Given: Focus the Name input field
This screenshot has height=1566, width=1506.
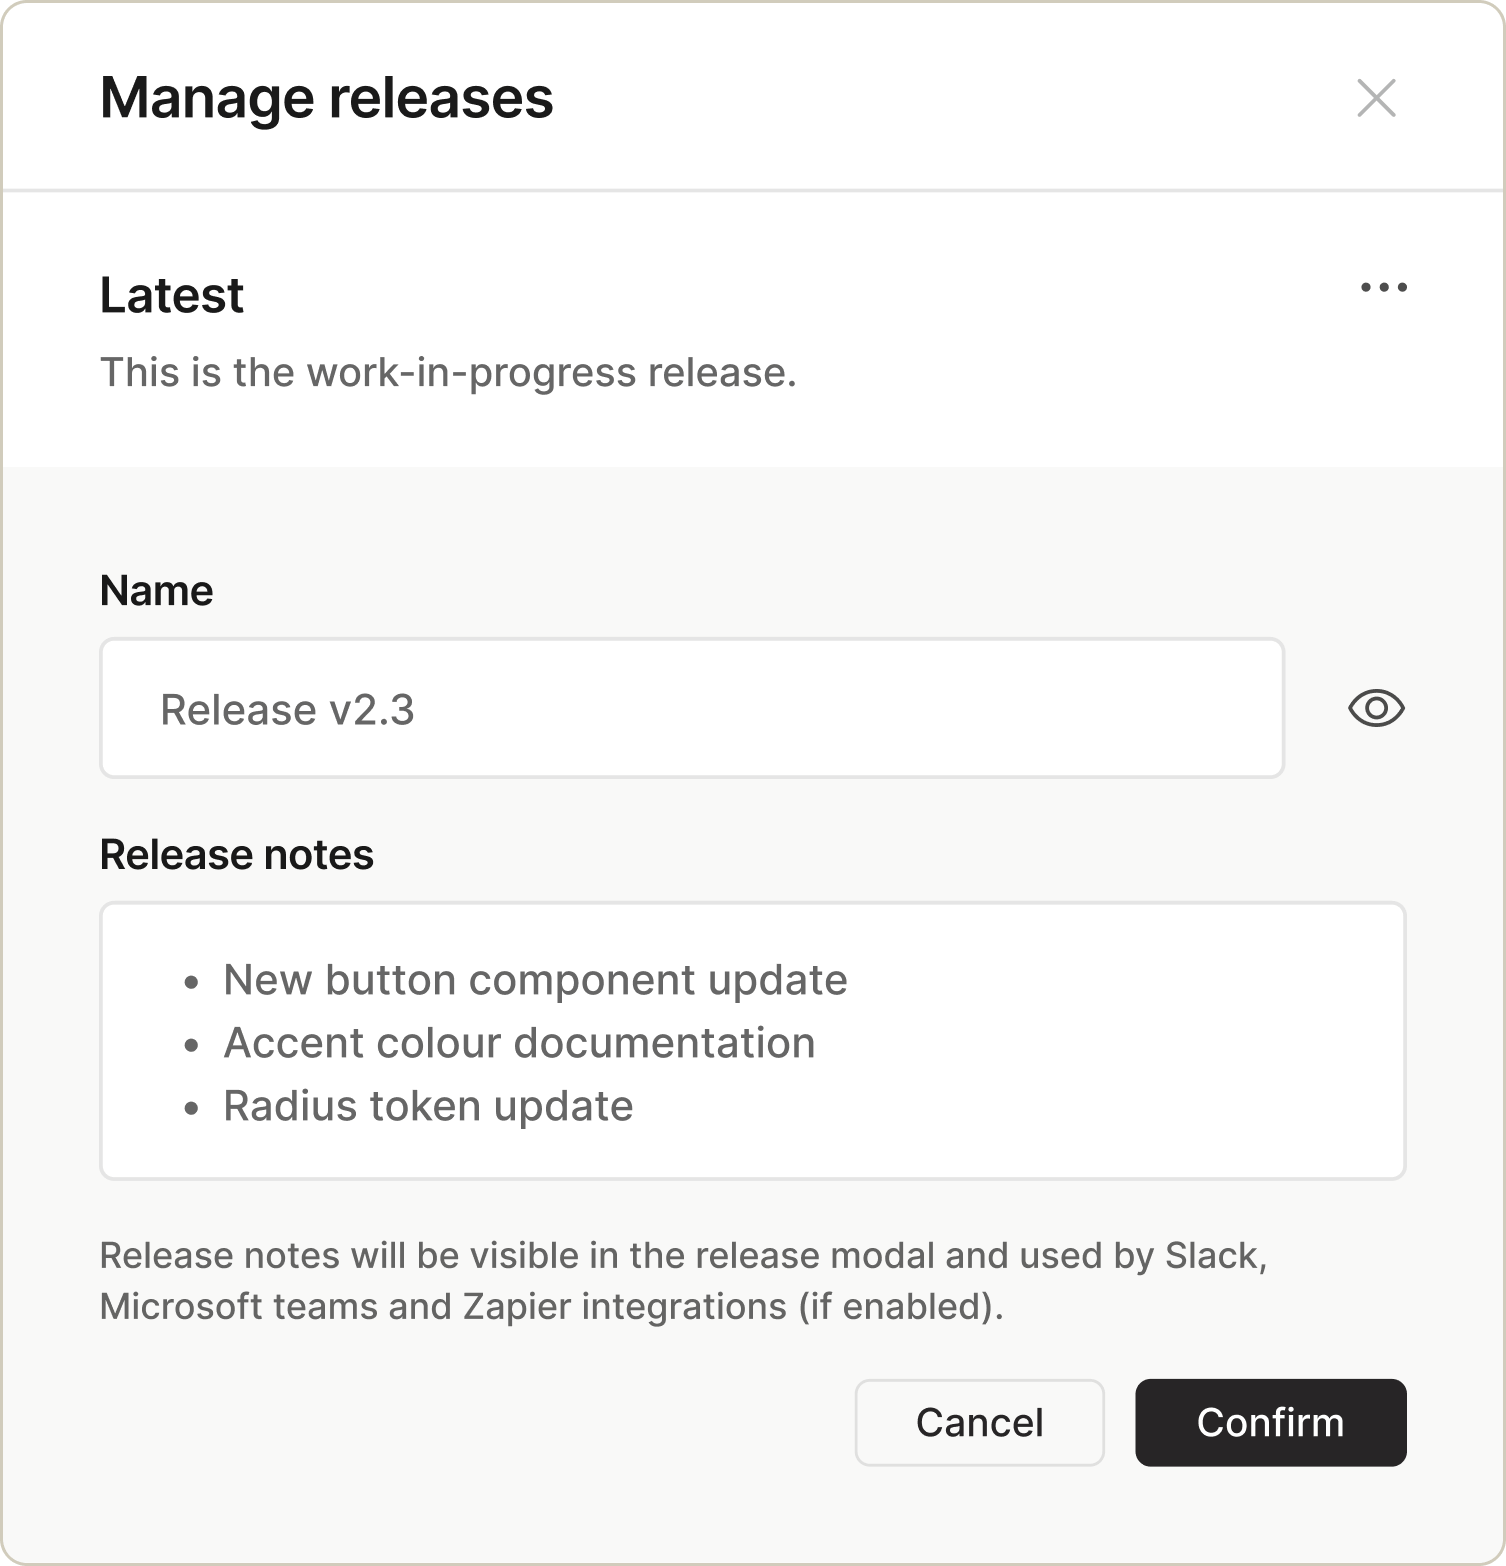Looking at the screenshot, I should click(691, 709).
